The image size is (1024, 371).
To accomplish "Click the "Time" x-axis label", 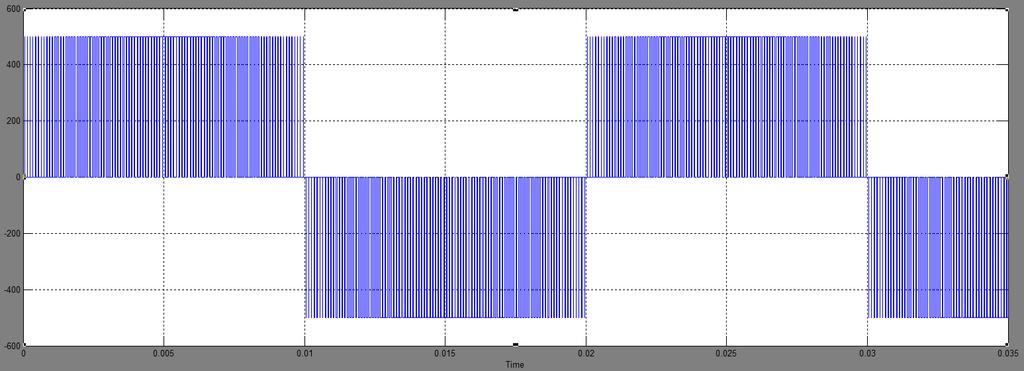I will [515, 365].
